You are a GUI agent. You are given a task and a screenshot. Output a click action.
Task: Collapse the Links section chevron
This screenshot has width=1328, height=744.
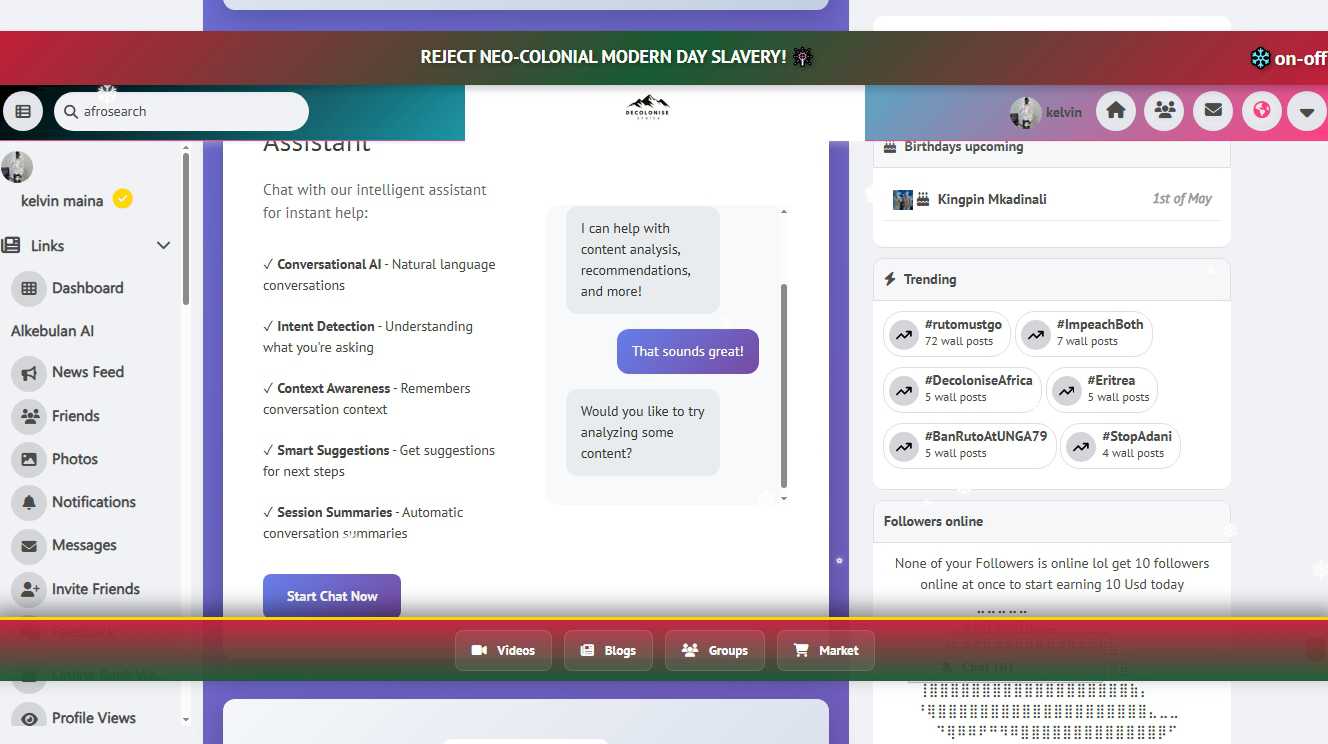click(x=163, y=246)
